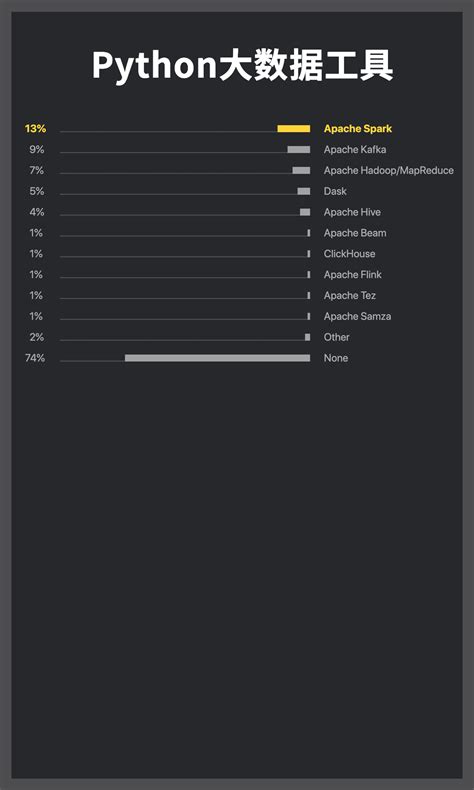The image size is (474, 790).
Task: Select the Apache Flink label
Action: click(x=353, y=275)
